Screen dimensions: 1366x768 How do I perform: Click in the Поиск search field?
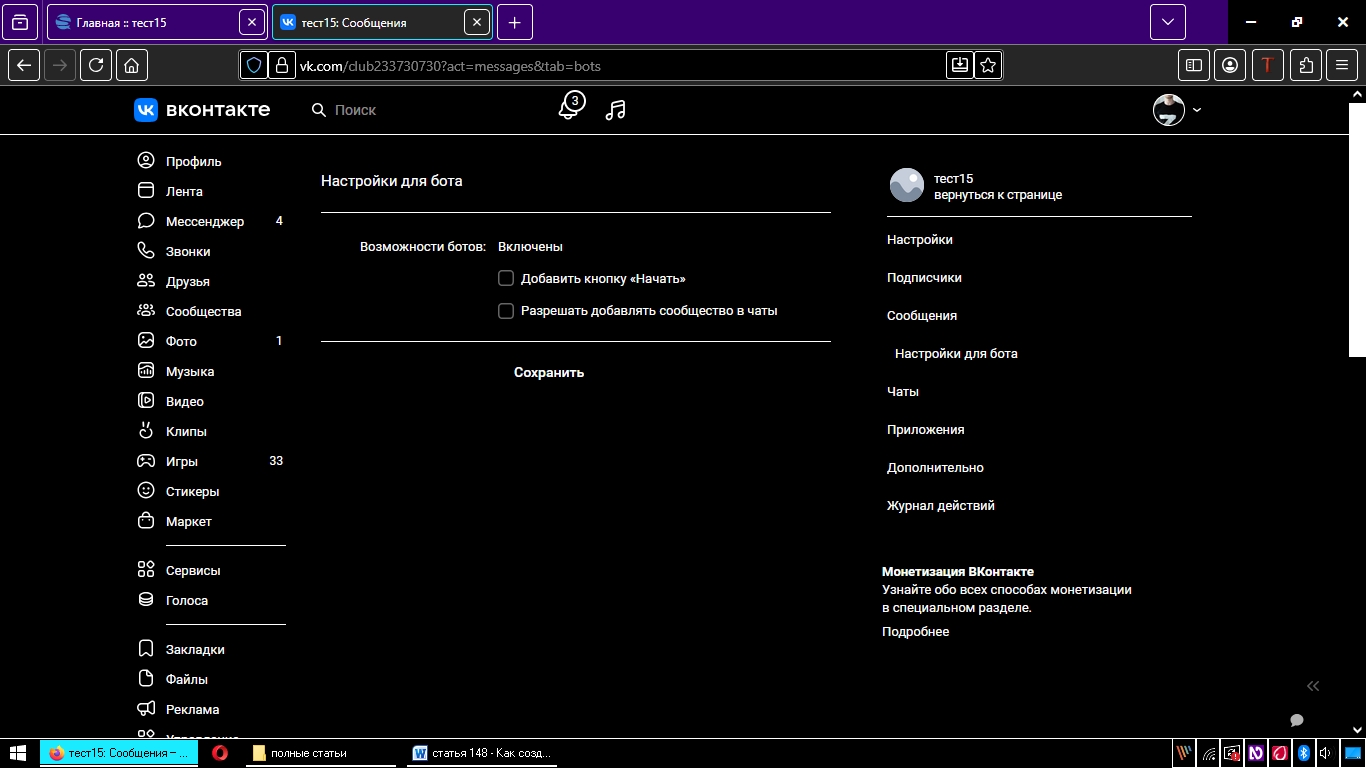click(400, 110)
